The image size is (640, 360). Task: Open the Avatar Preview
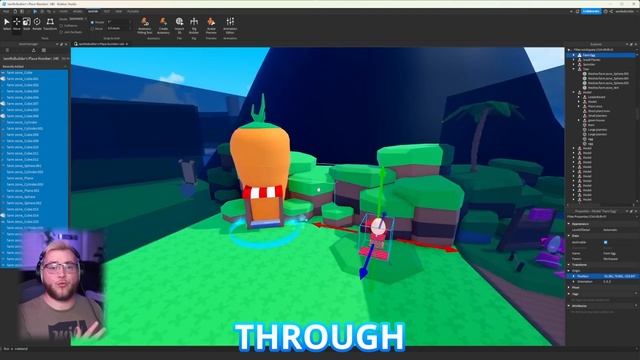(x=211, y=25)
